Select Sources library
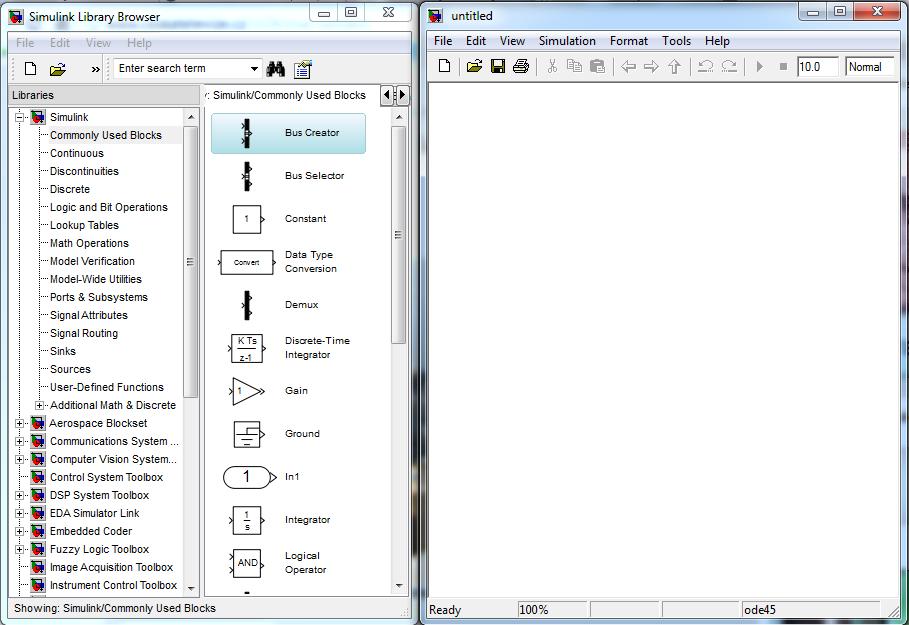This screenshot has height=625, width=909. pos(70,369)
